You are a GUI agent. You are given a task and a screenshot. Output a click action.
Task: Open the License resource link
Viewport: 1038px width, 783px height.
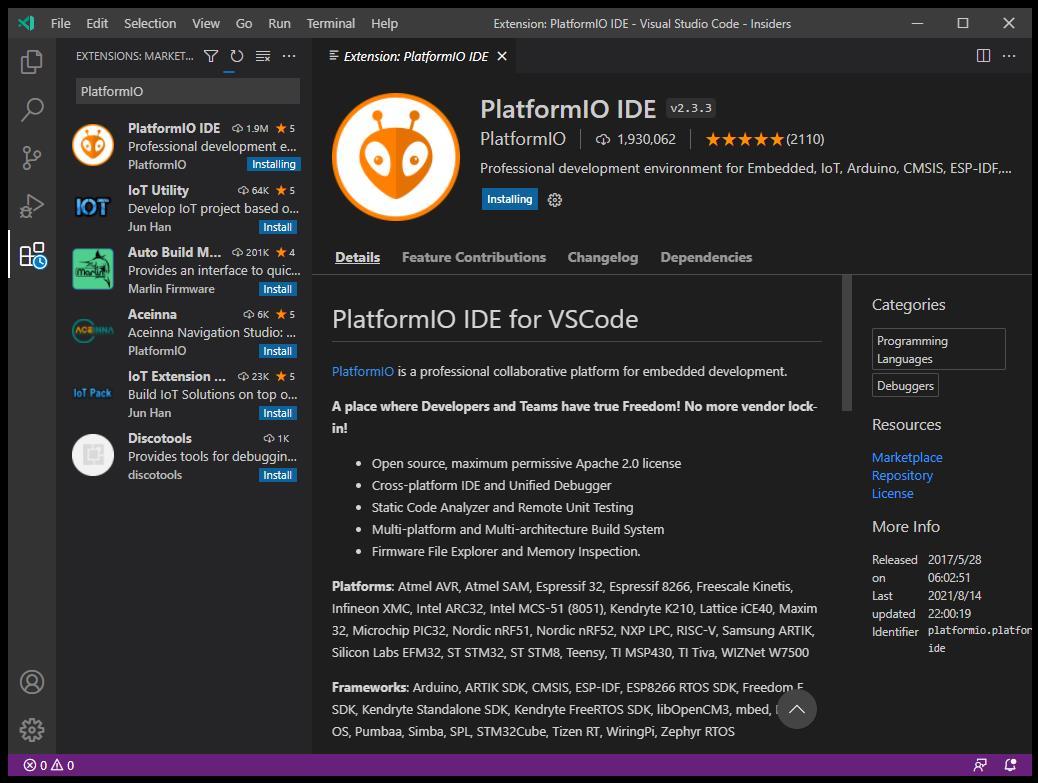[892, 494]
